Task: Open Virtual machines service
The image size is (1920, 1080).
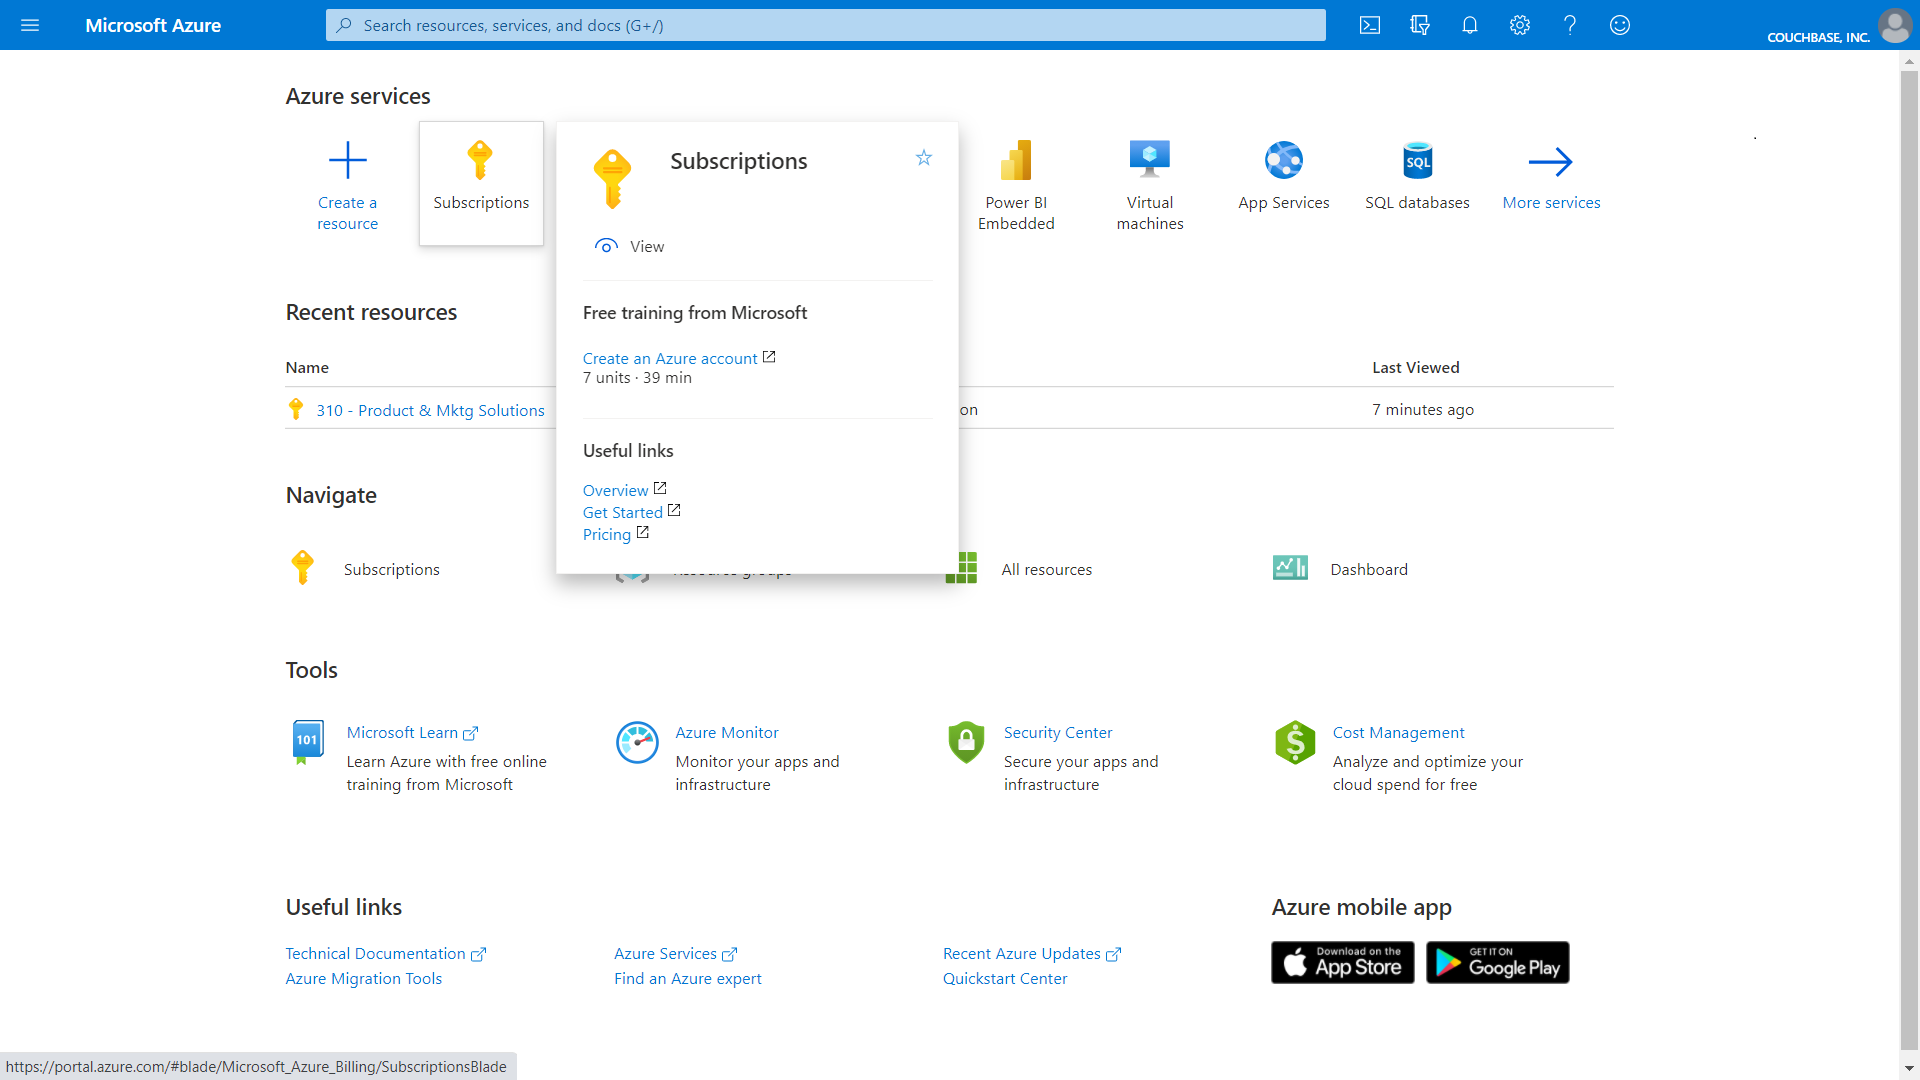Action: pyautogui.click(x=1149, y=158)
